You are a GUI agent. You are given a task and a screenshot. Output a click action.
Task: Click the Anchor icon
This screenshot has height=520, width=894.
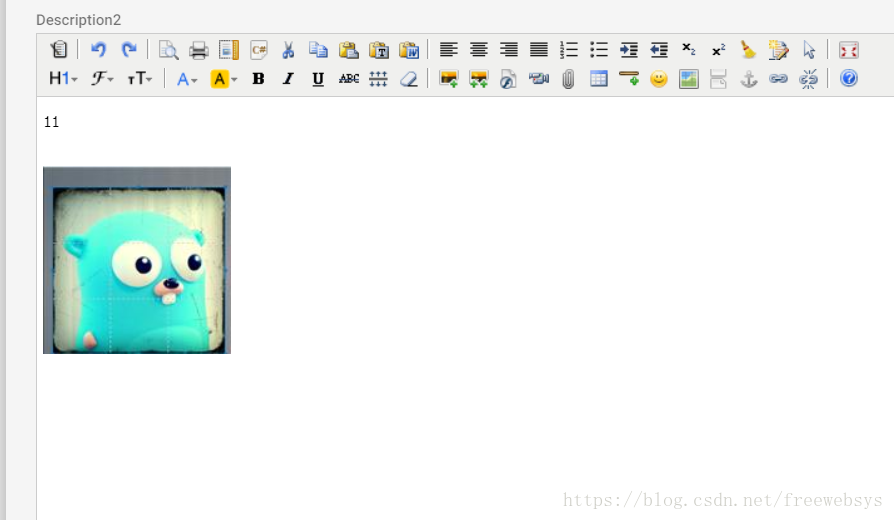[749, 79]
